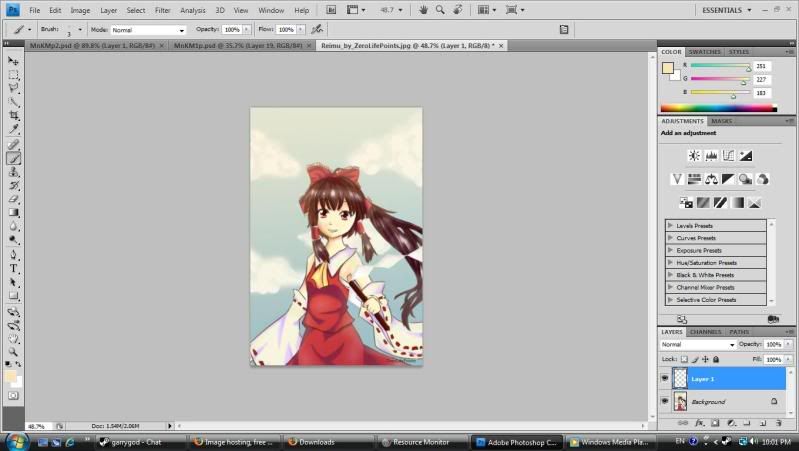Add an Exposure adjustment
Image resolution: width=799 pixels, height=451 pixels.
(745, 156)
